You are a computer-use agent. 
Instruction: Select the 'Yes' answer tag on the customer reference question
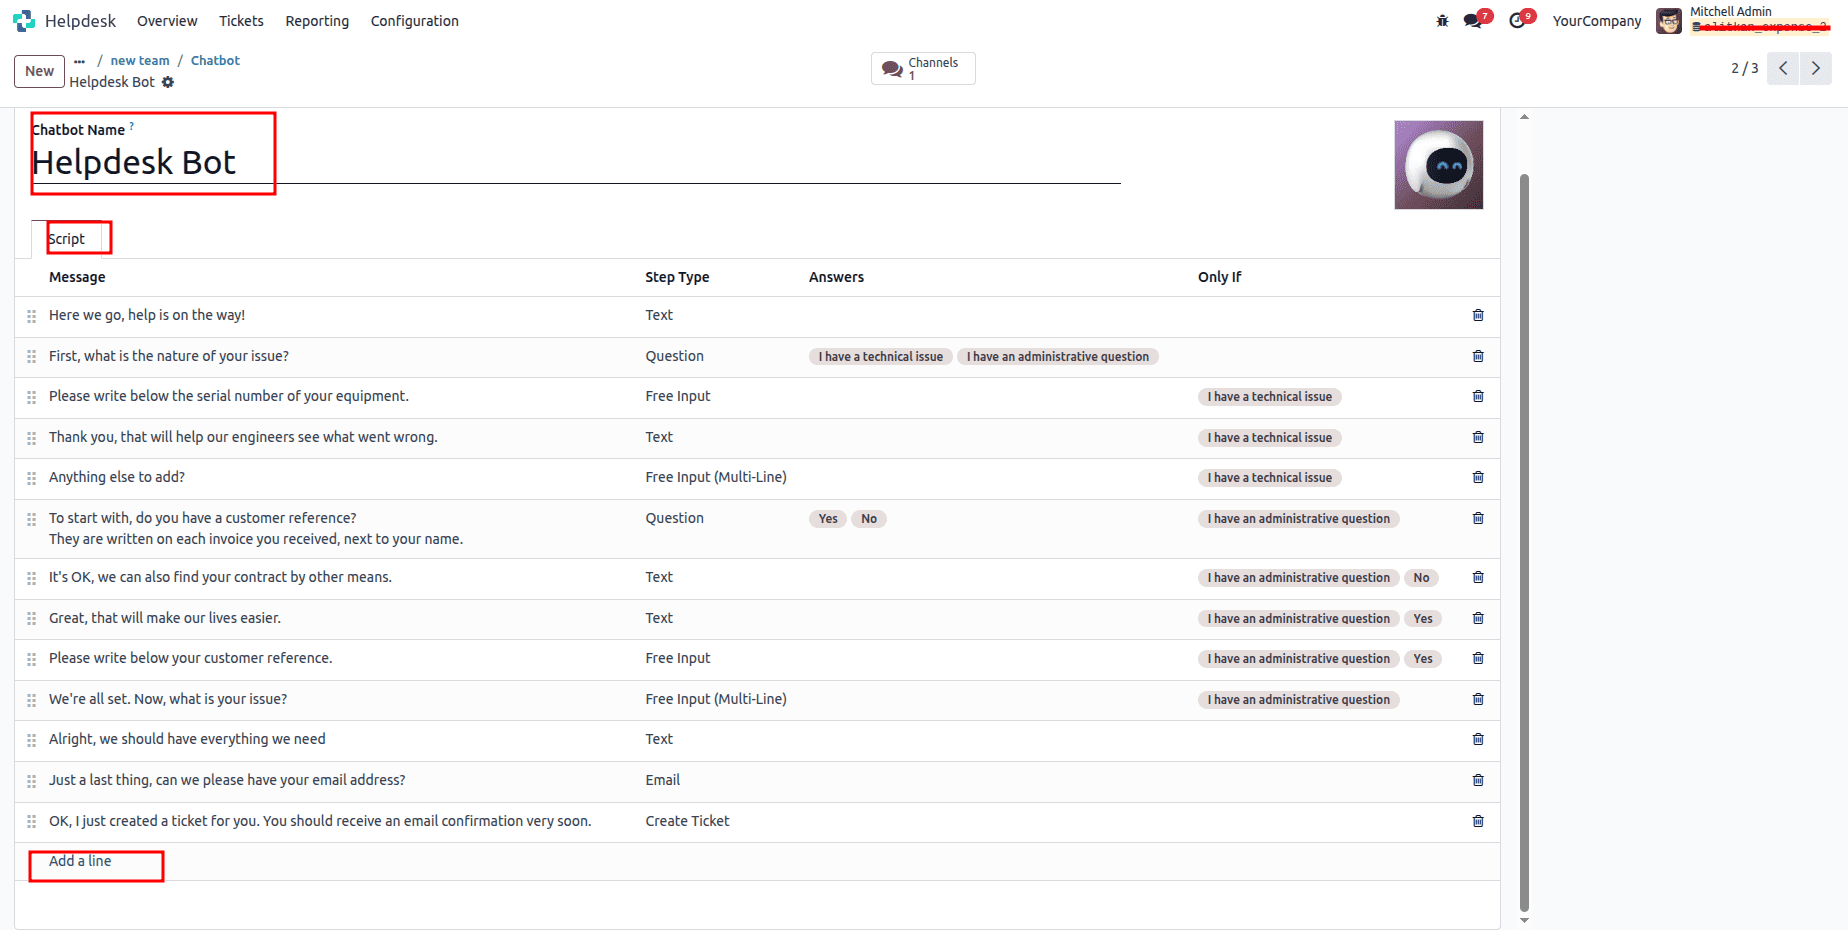tap(827, 518)
